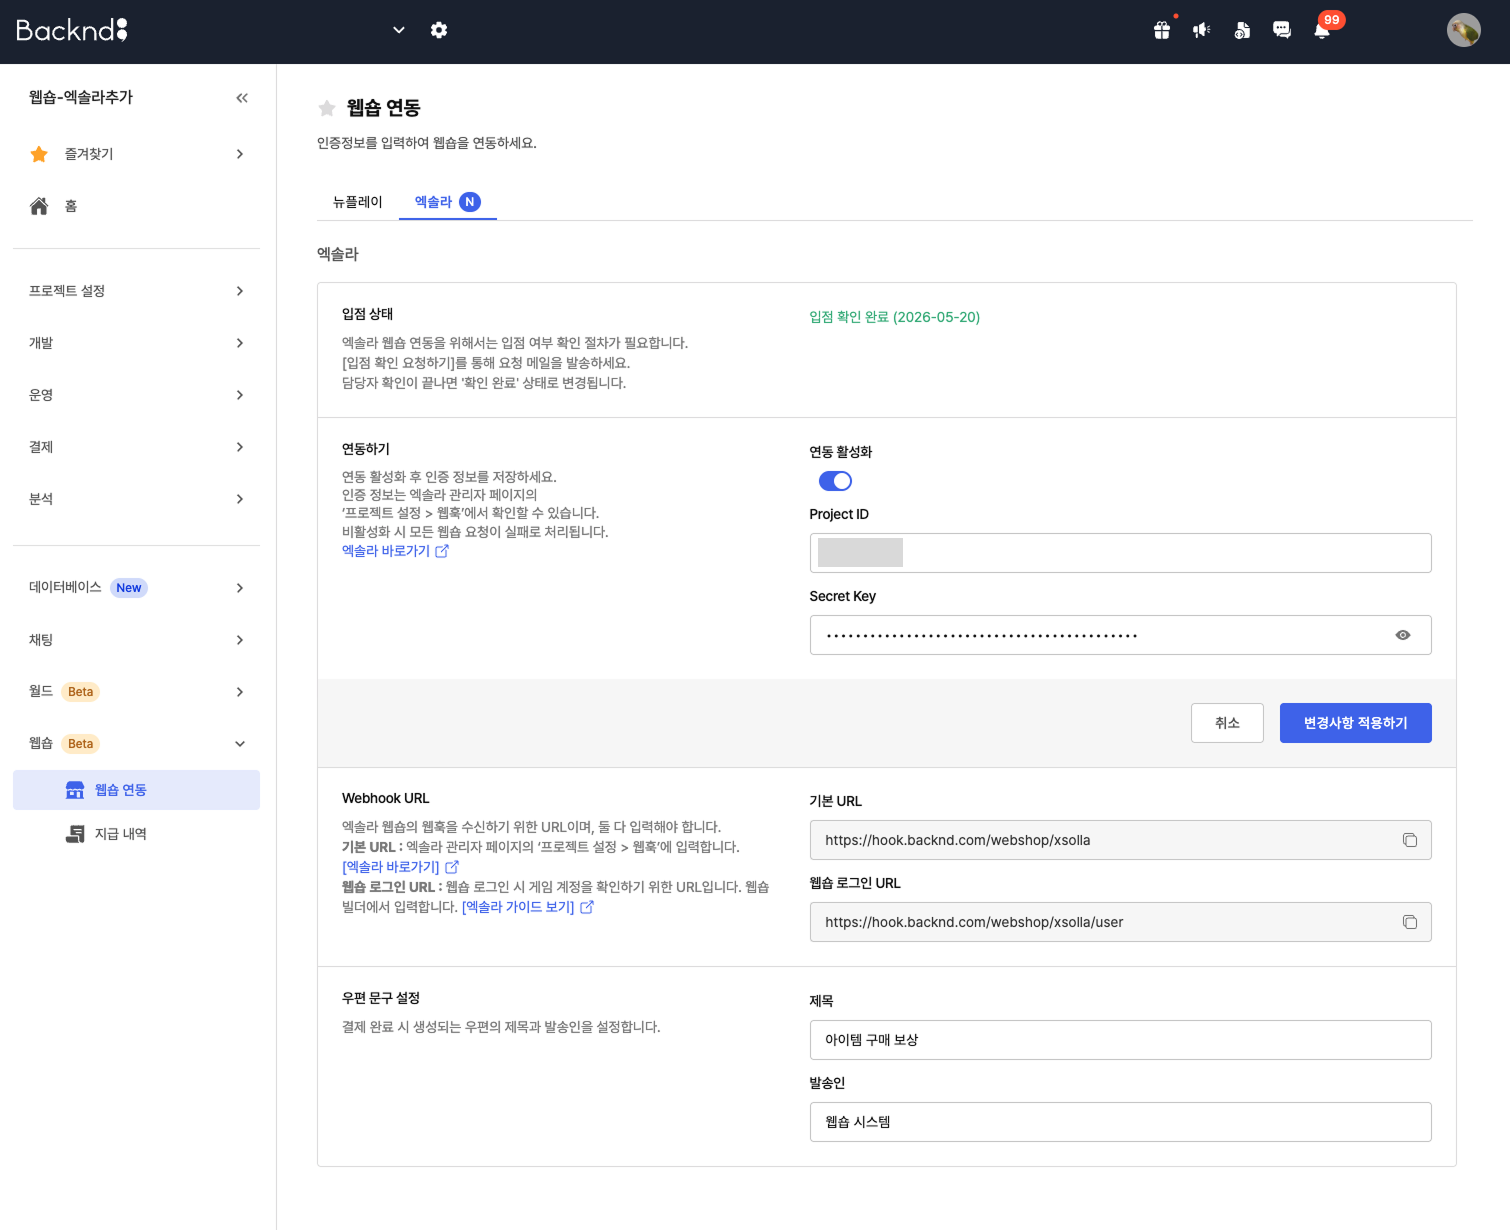This screenshot has width=1510, height=1230.
Task: Open the chat support icon
Action: tap(1282, 30)
